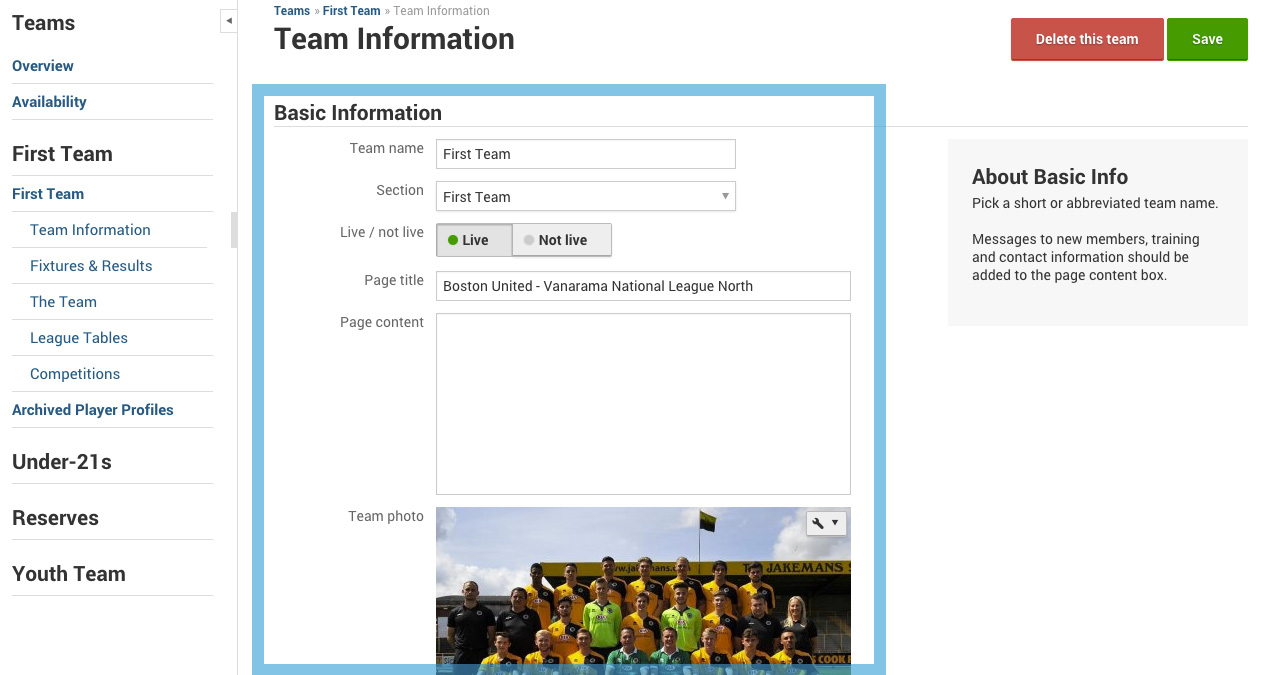
Task: Select the Not live radio button
Action: (561, 240)
